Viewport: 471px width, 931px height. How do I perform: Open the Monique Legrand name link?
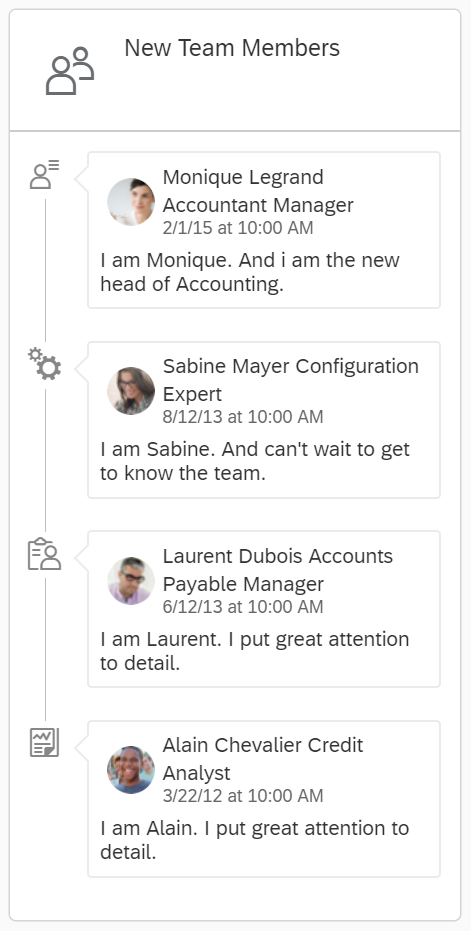pyautogui.click(x=244, y=177)
